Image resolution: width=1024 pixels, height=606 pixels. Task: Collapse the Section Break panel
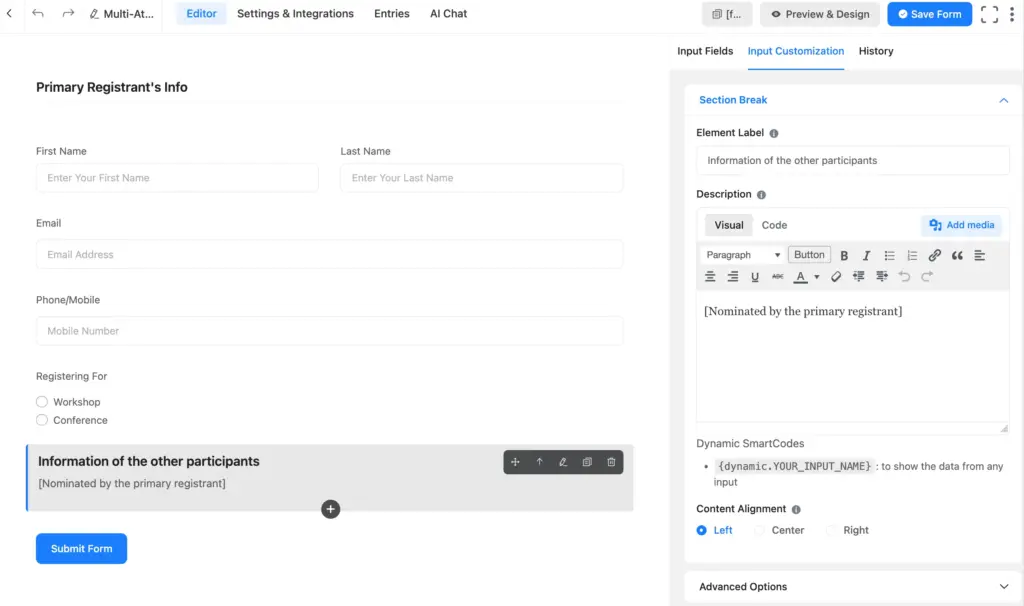tap(1004, 100)
